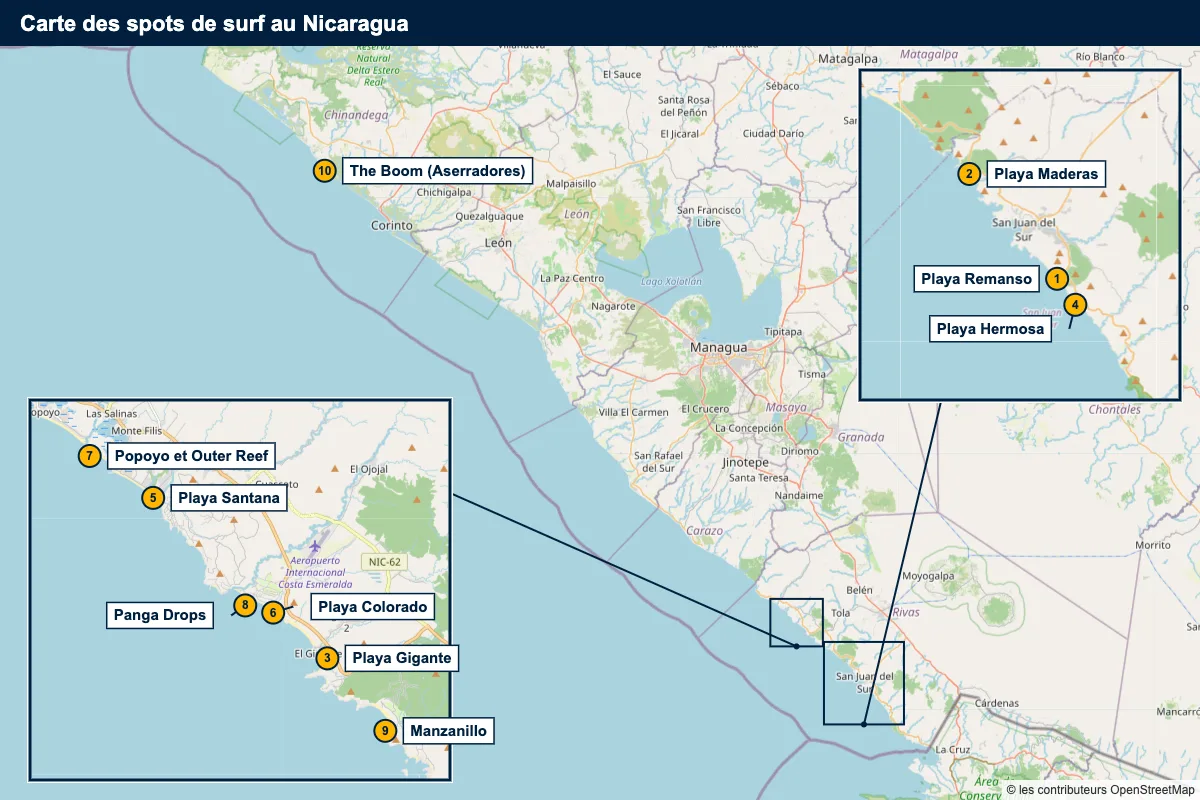Select the Chontales region name
Viewport: 1200px width, 800px height.
(x=1114, y=410)
